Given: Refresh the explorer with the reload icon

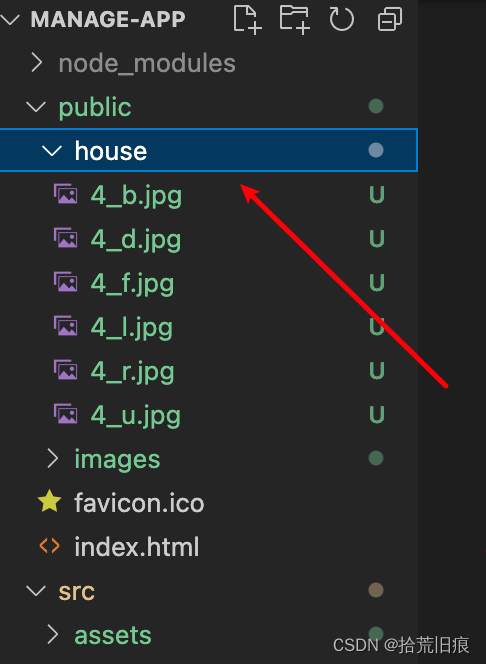Looking at the screenshot, I should [341, 19].
